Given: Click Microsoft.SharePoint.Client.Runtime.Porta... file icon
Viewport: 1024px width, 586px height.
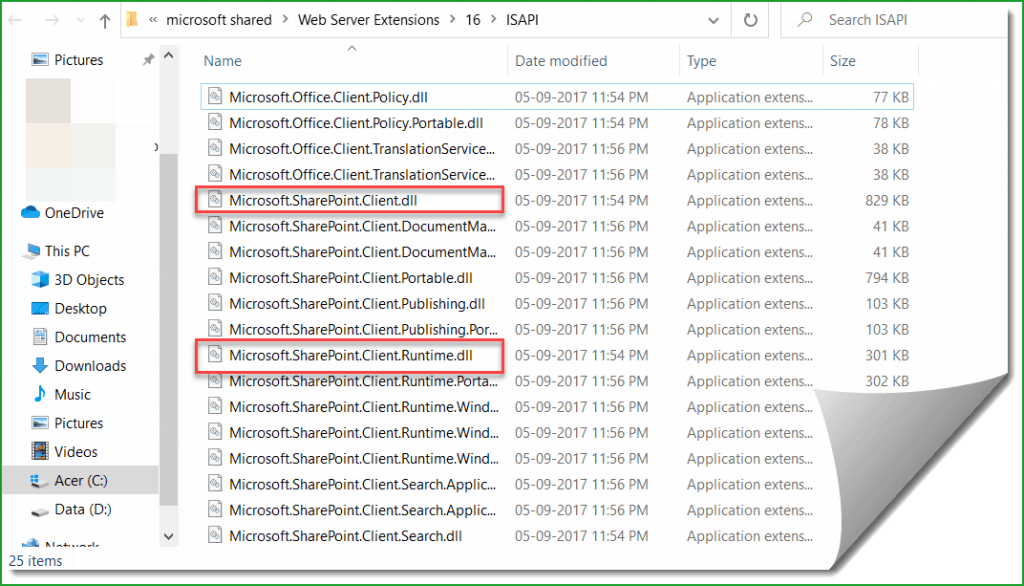Looking at the screenshot, I should click(x=215, y=381).
